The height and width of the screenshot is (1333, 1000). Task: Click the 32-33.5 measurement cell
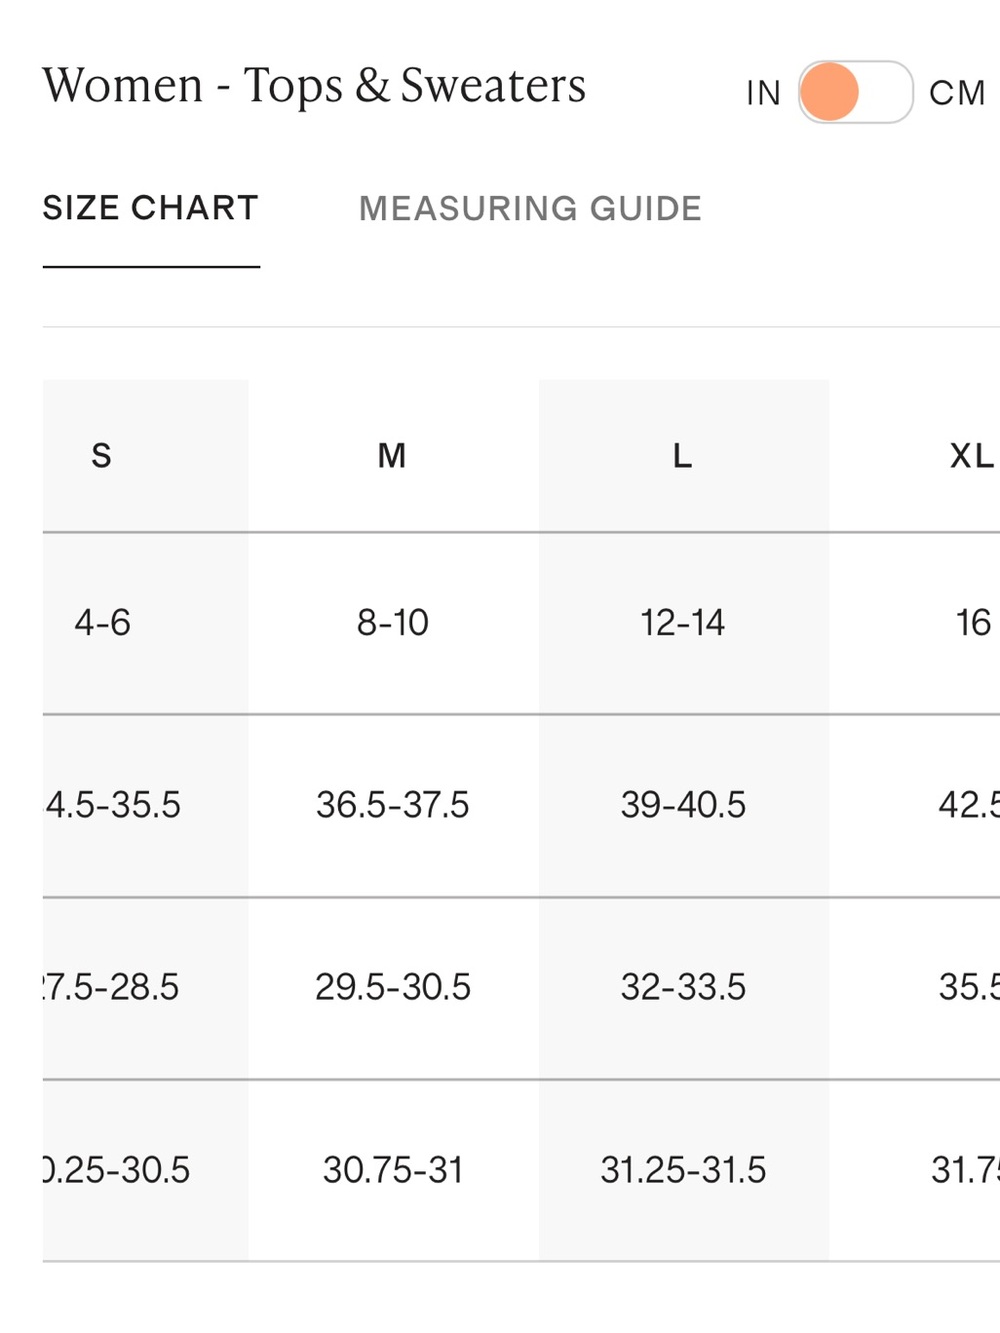point(683,988)
